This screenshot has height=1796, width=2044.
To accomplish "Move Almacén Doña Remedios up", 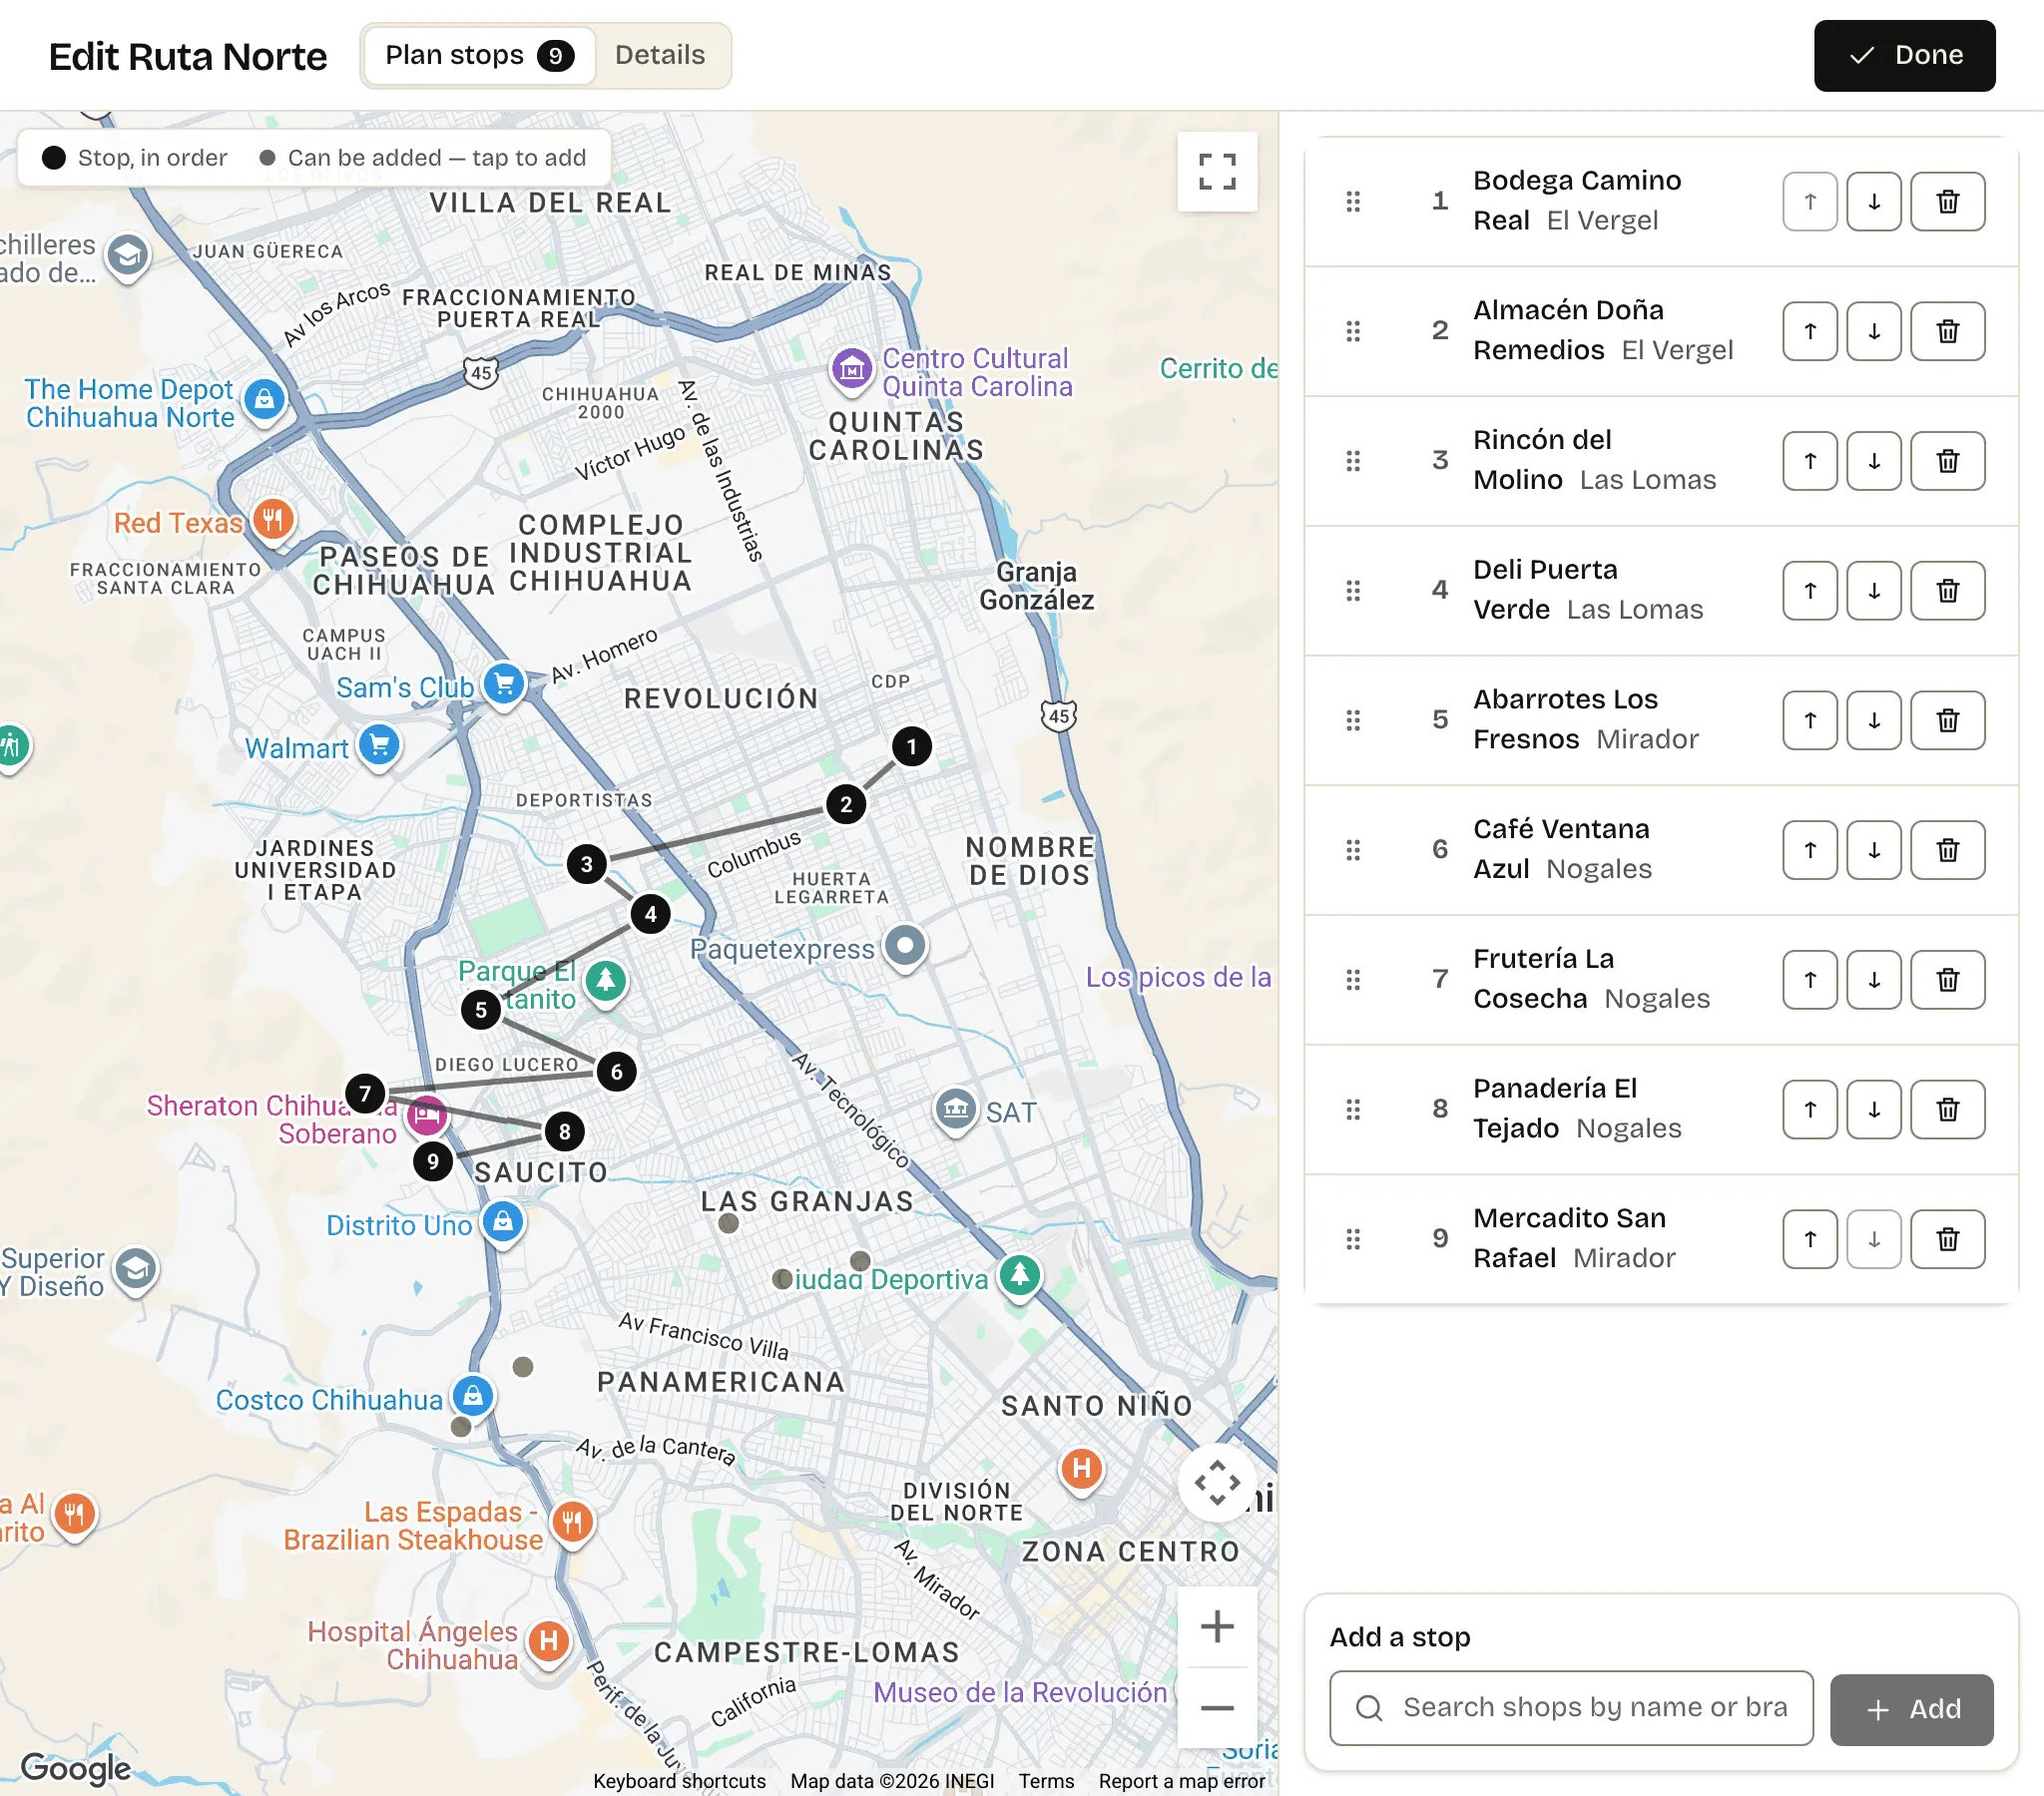I will click(1809, 331).
